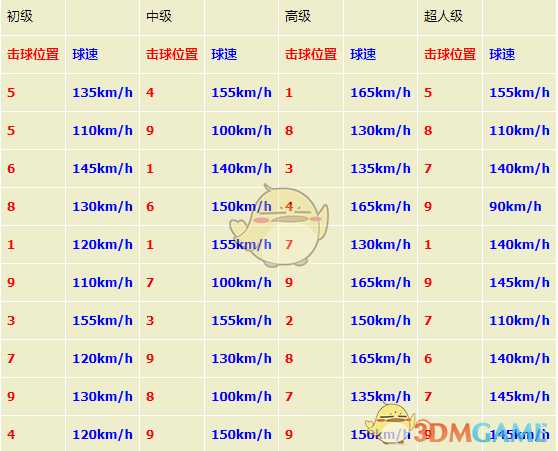Click 超人级 140km/h beside position 1
The width and height of the screenshot is (558, 451).
point(519,245)
